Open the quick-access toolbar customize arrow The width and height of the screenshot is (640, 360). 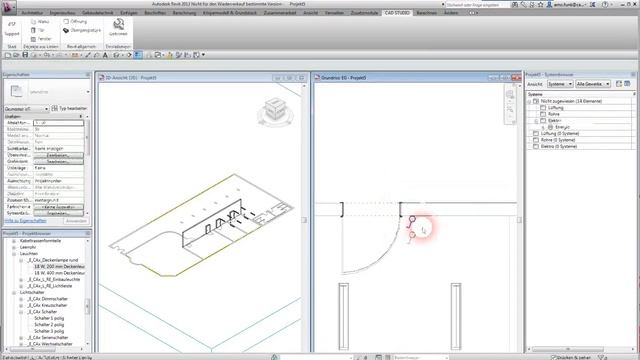203,55
